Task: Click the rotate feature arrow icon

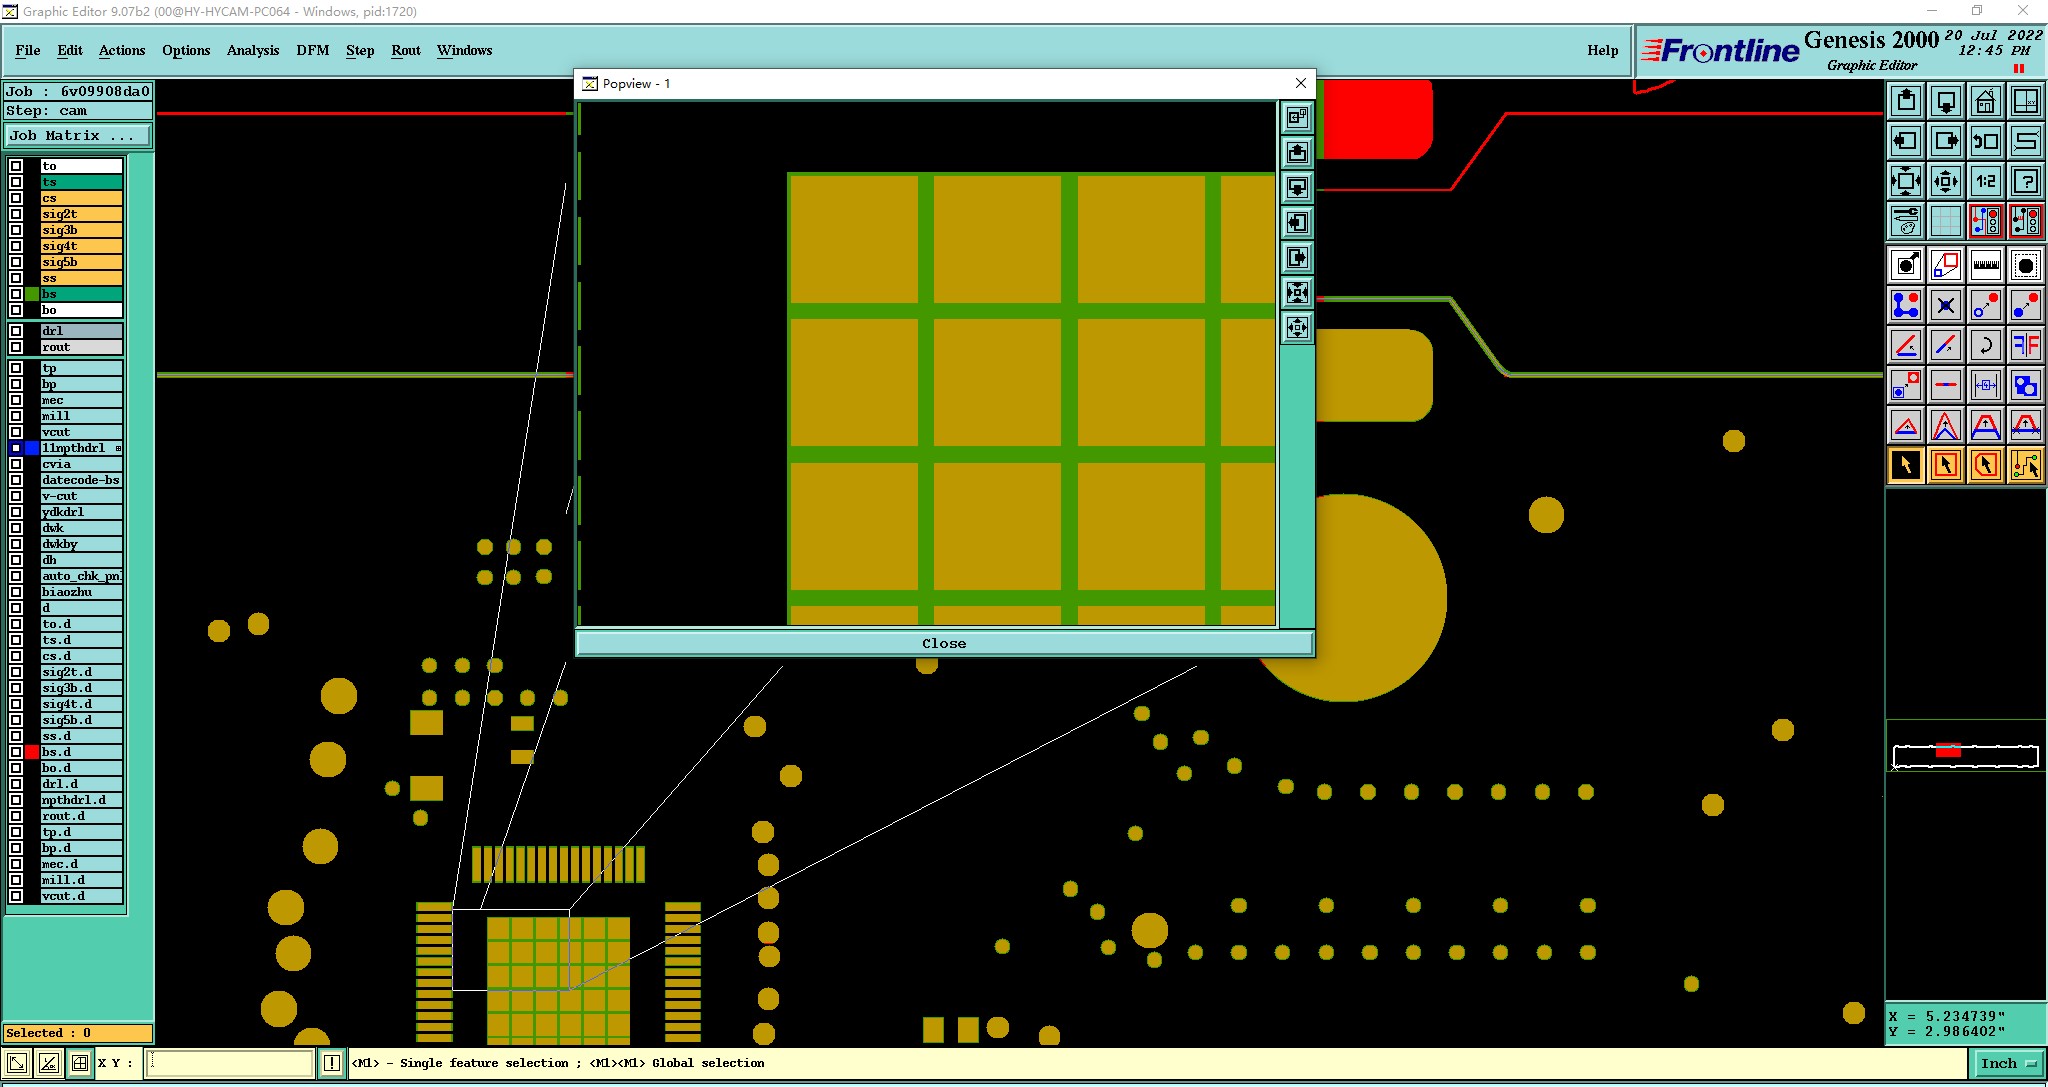Action: [1985, 346]
